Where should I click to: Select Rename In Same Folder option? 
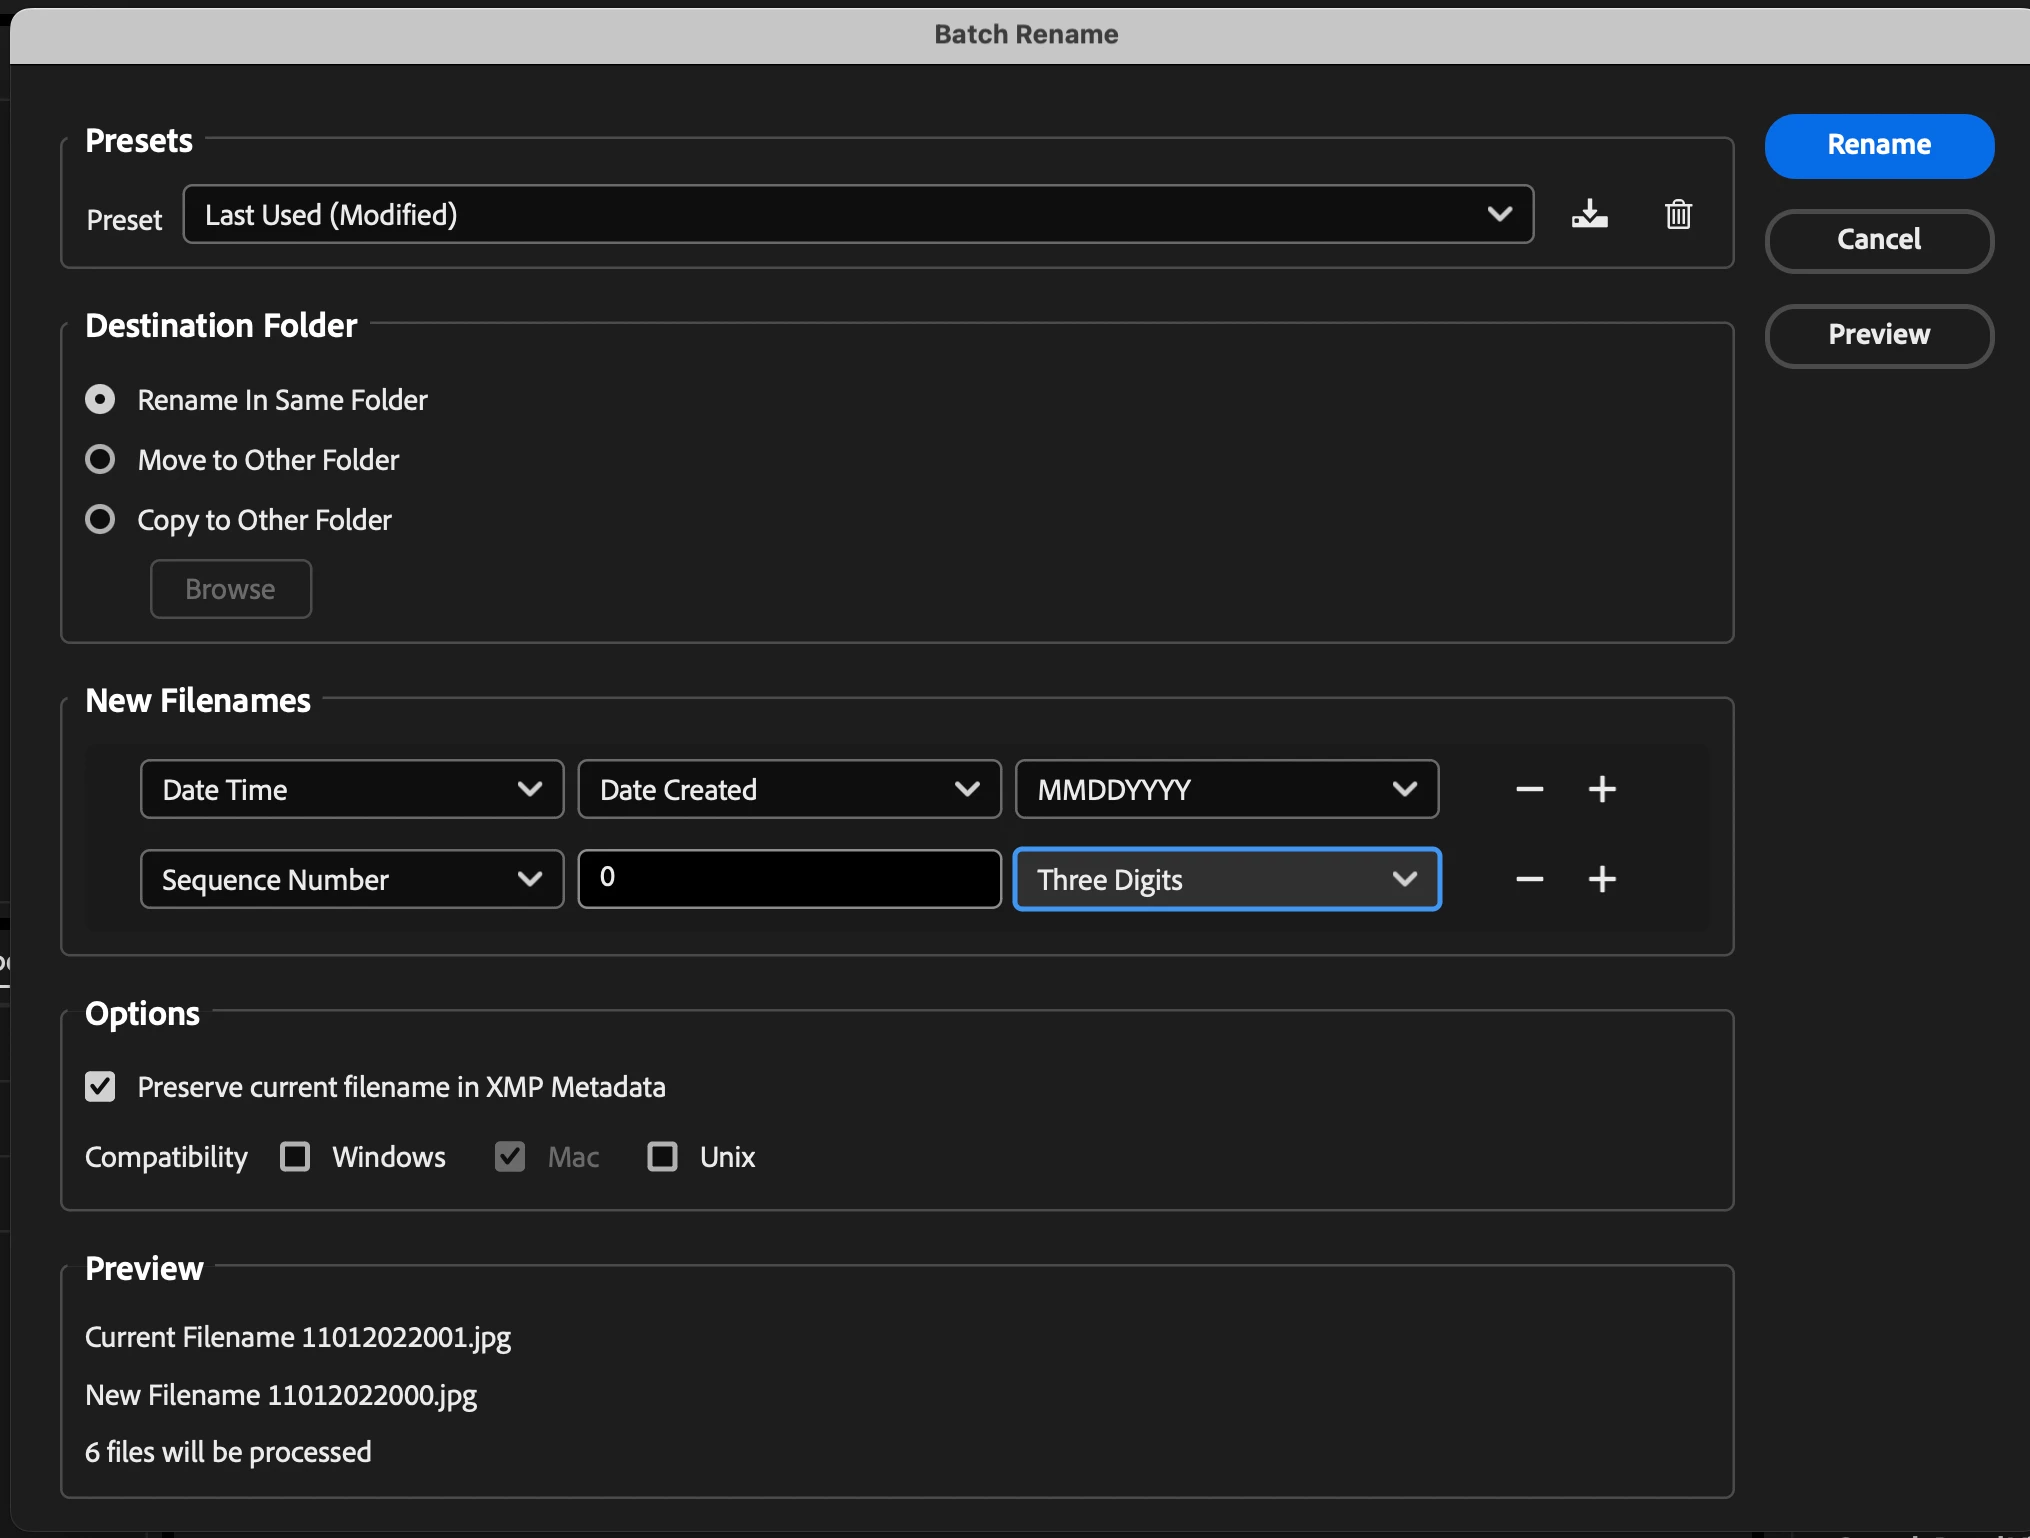(100, 400)
